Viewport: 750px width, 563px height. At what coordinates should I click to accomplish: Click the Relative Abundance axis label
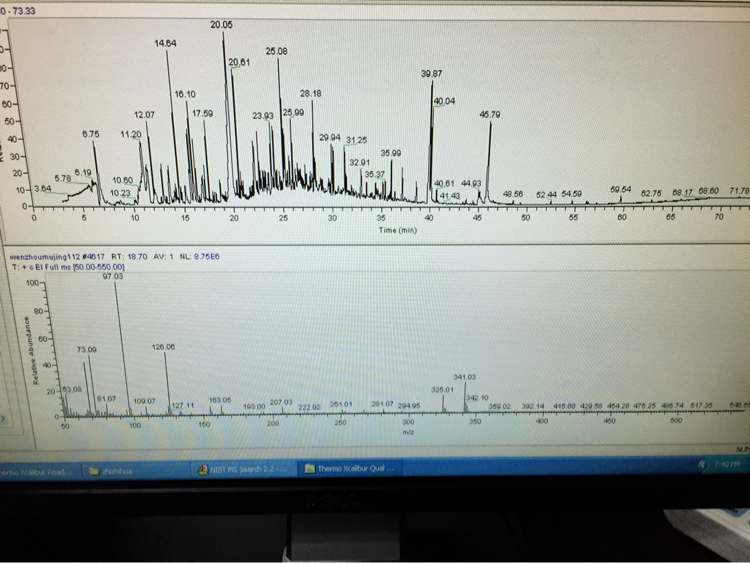(x=33, y=351)
